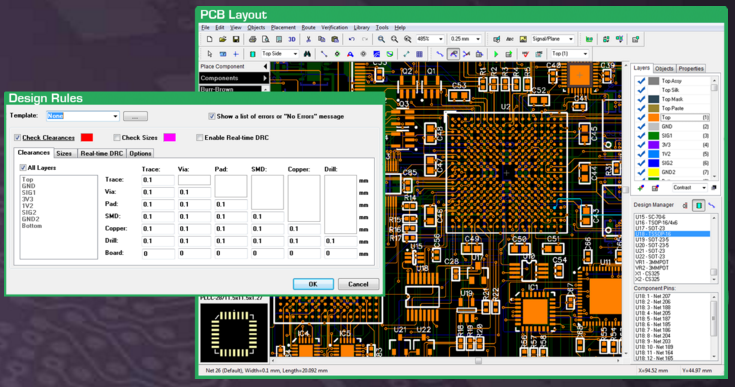Zoom to window icon beside zoom percentage

click(x=407, y=39)
